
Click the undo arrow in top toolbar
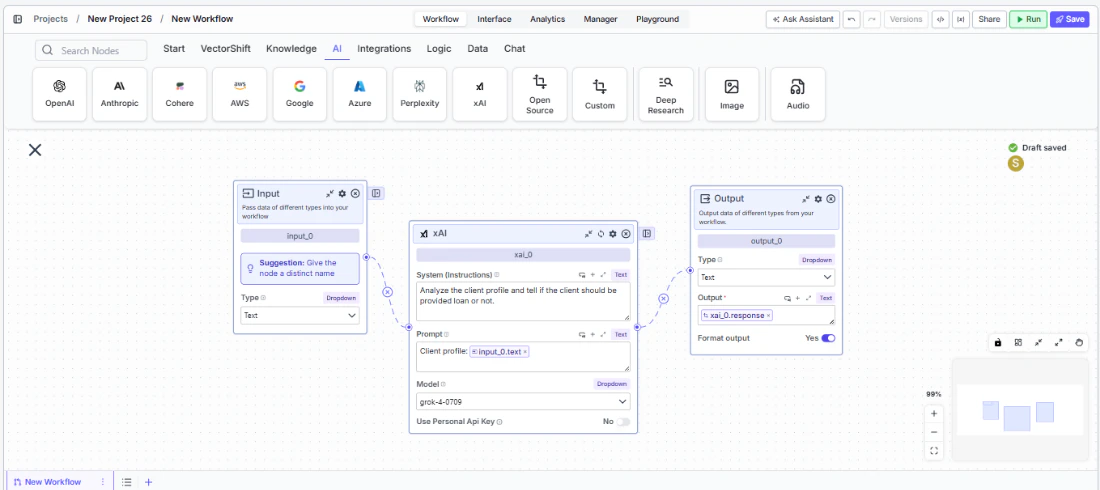click(x=851, y=19)
